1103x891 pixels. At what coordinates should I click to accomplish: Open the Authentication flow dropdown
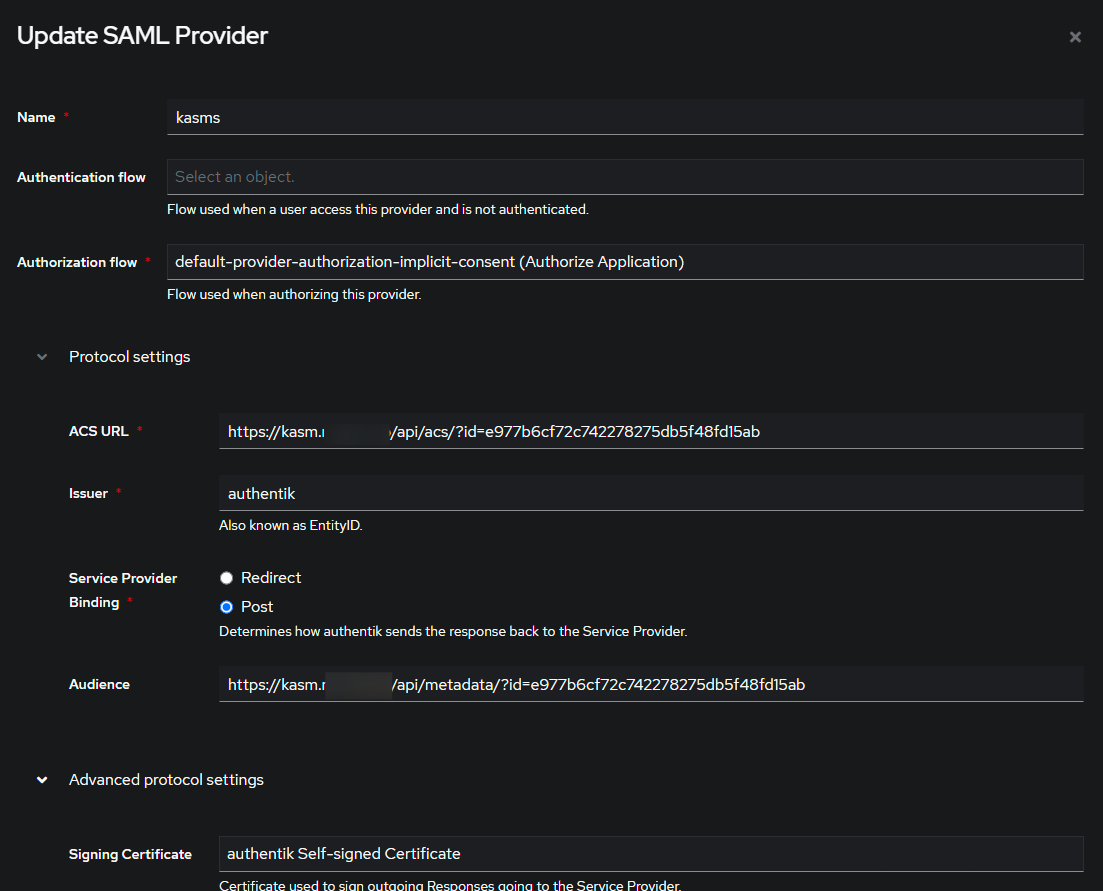625,177
